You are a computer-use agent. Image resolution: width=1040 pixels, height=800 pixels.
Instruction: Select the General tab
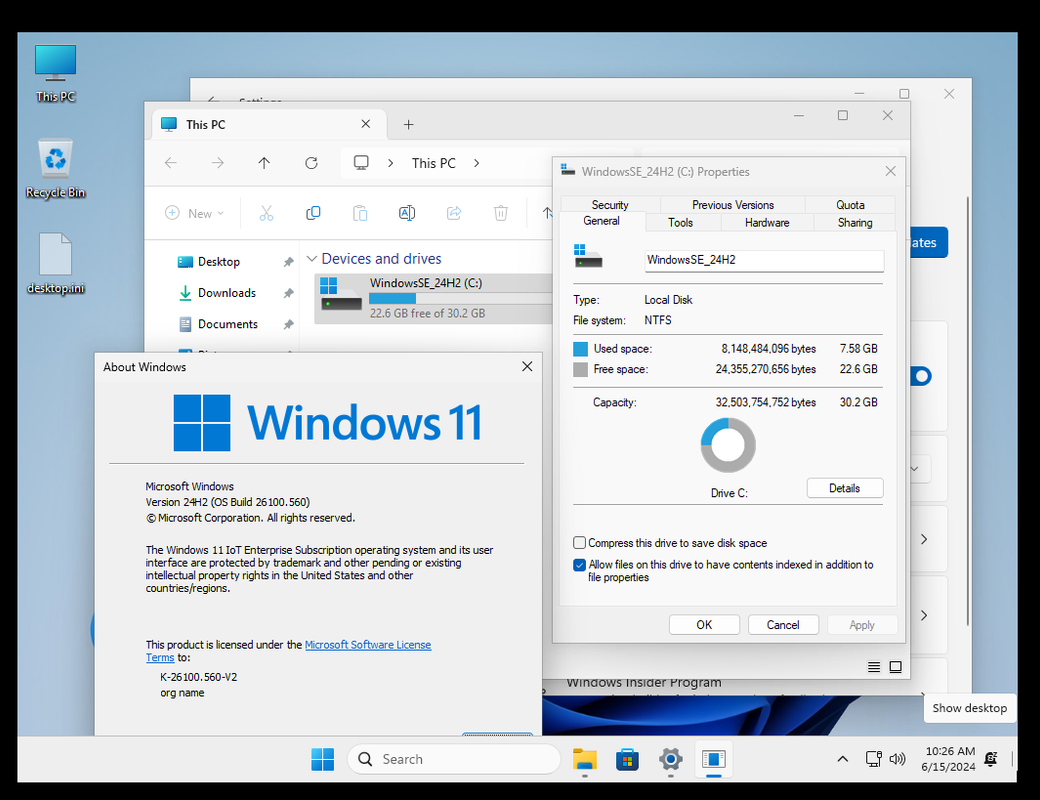pyautogui.click(x=602, y=221)
